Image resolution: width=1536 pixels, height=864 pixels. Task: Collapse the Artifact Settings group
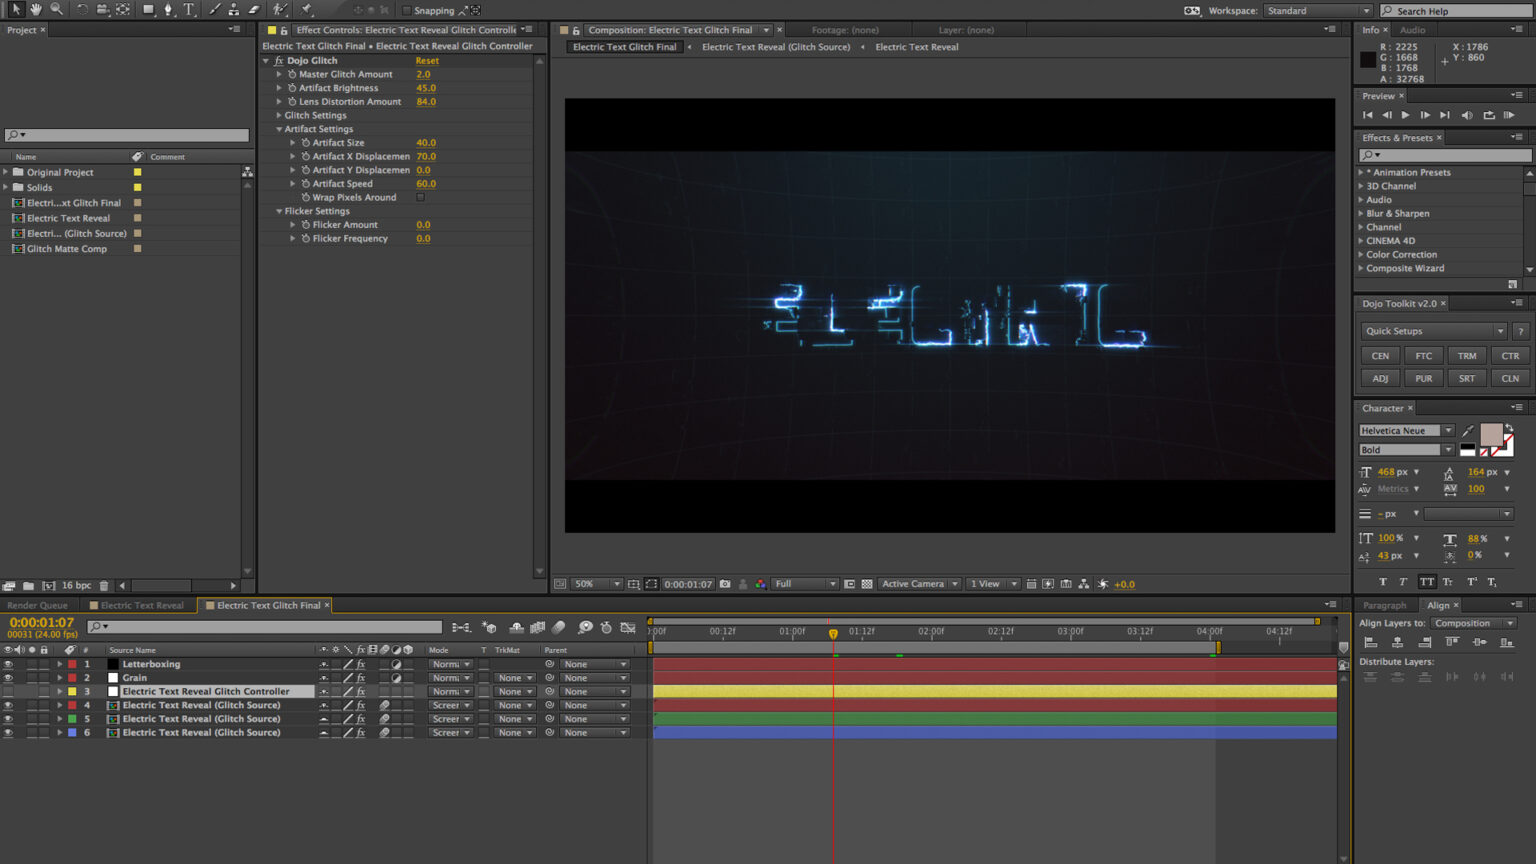click(x=279, y=128)
